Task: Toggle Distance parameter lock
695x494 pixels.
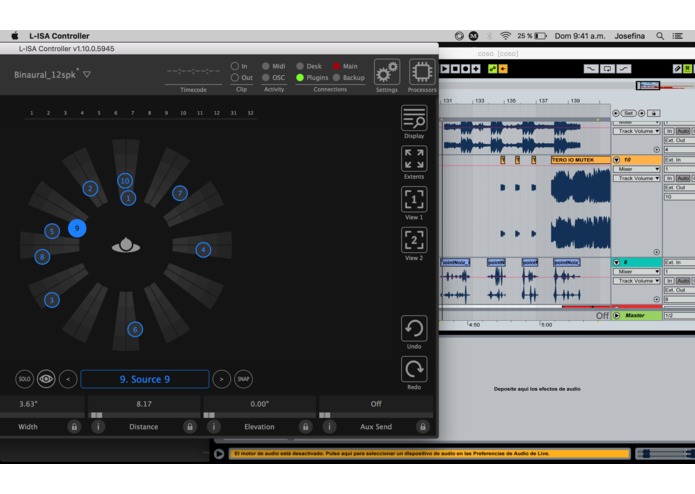Action: point(190,427)
